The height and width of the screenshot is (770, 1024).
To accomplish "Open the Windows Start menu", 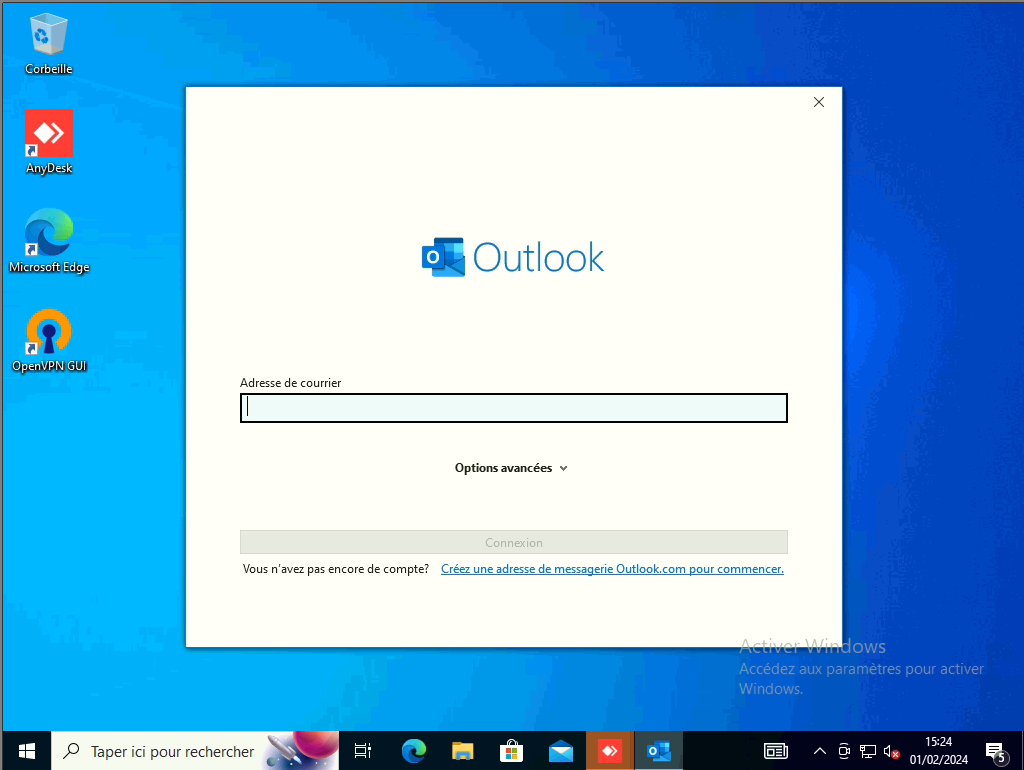I will coord(27,751).
